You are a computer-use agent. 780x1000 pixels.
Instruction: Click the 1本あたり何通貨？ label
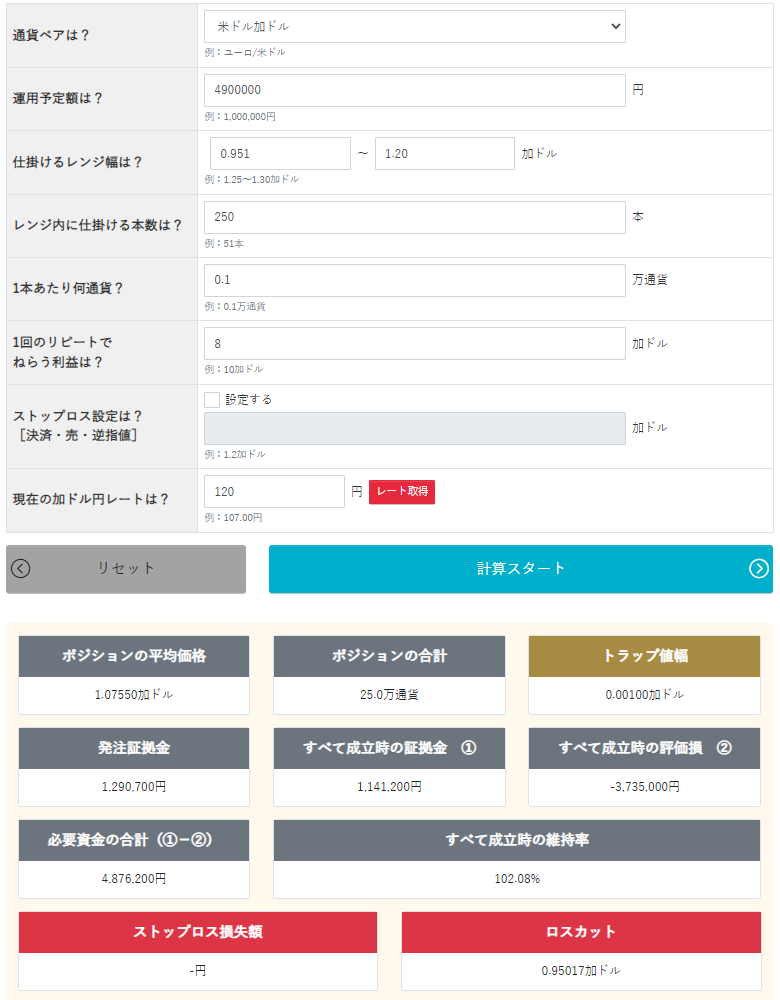[68, 288]
